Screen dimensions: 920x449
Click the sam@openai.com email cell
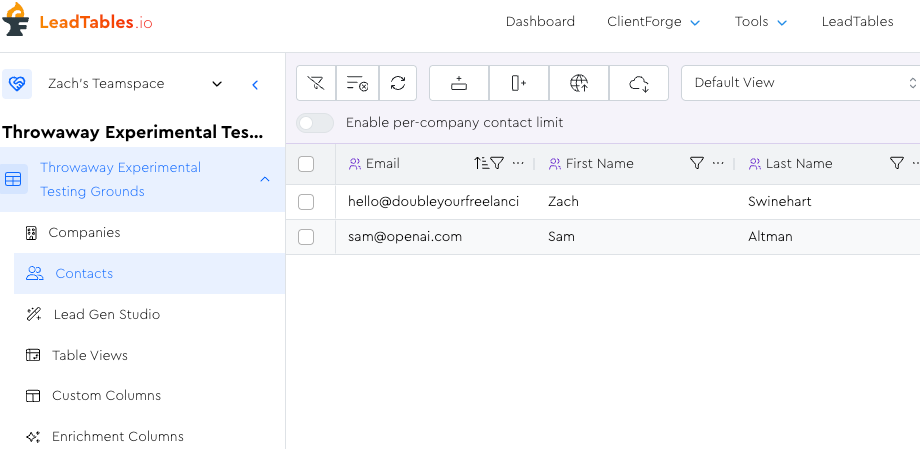coord(405,237)
